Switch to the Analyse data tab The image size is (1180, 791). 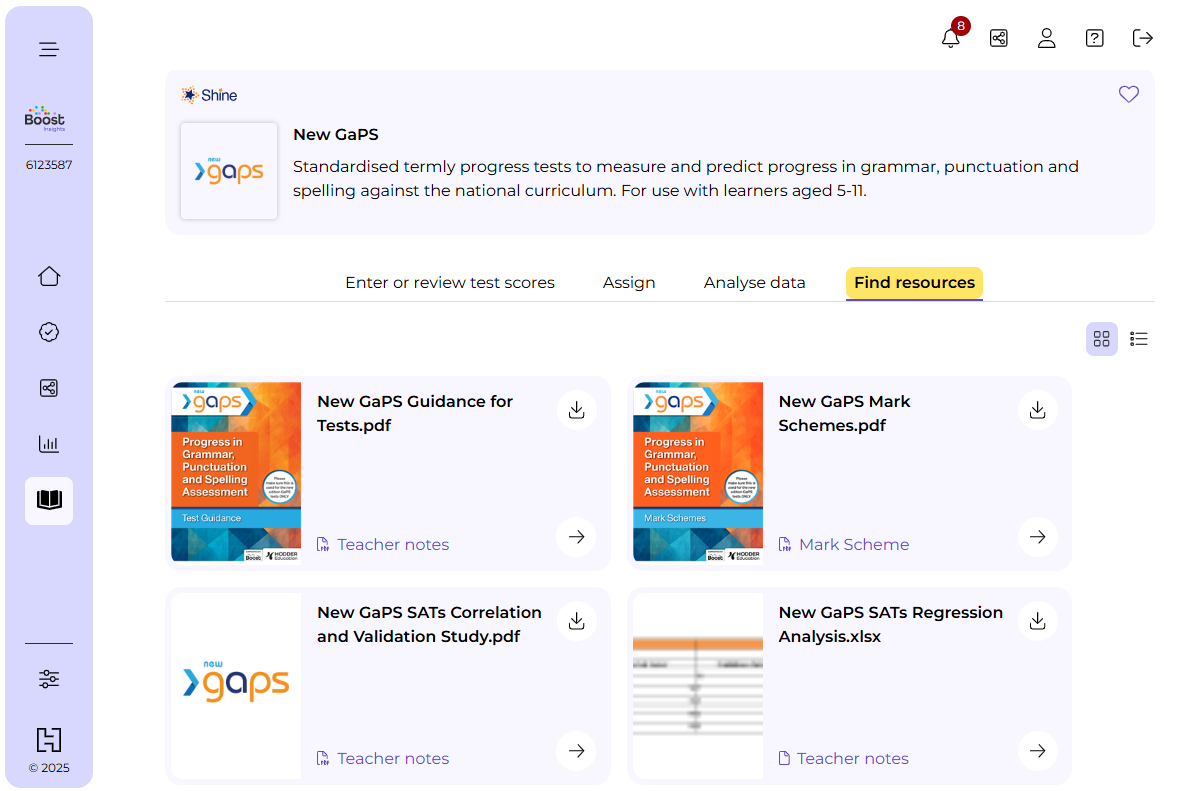[754, 283]
